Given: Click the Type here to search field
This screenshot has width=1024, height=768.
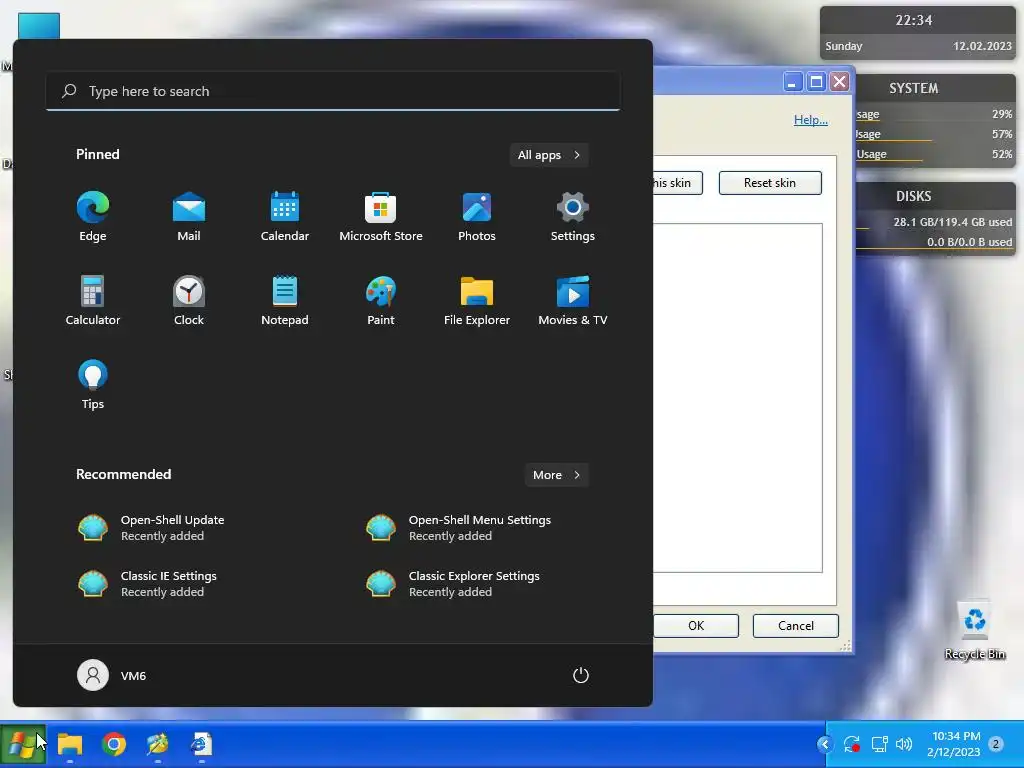Looking at the screenshot, I should pos(333,91).
